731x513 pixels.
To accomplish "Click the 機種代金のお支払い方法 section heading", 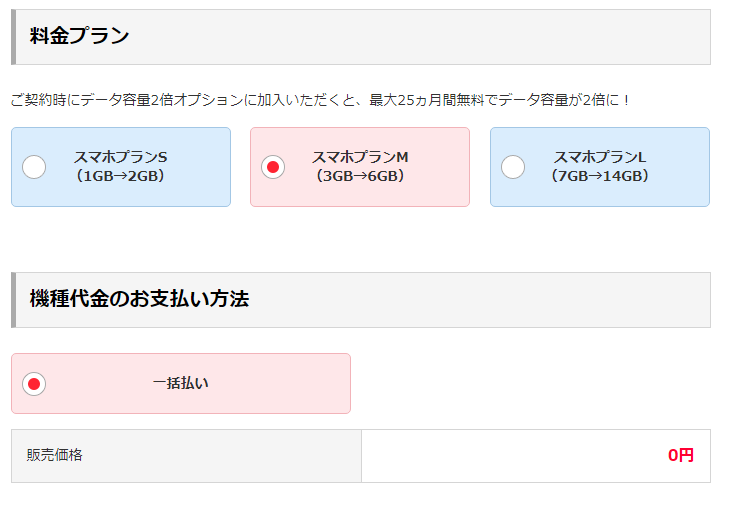I will point(139,299).
